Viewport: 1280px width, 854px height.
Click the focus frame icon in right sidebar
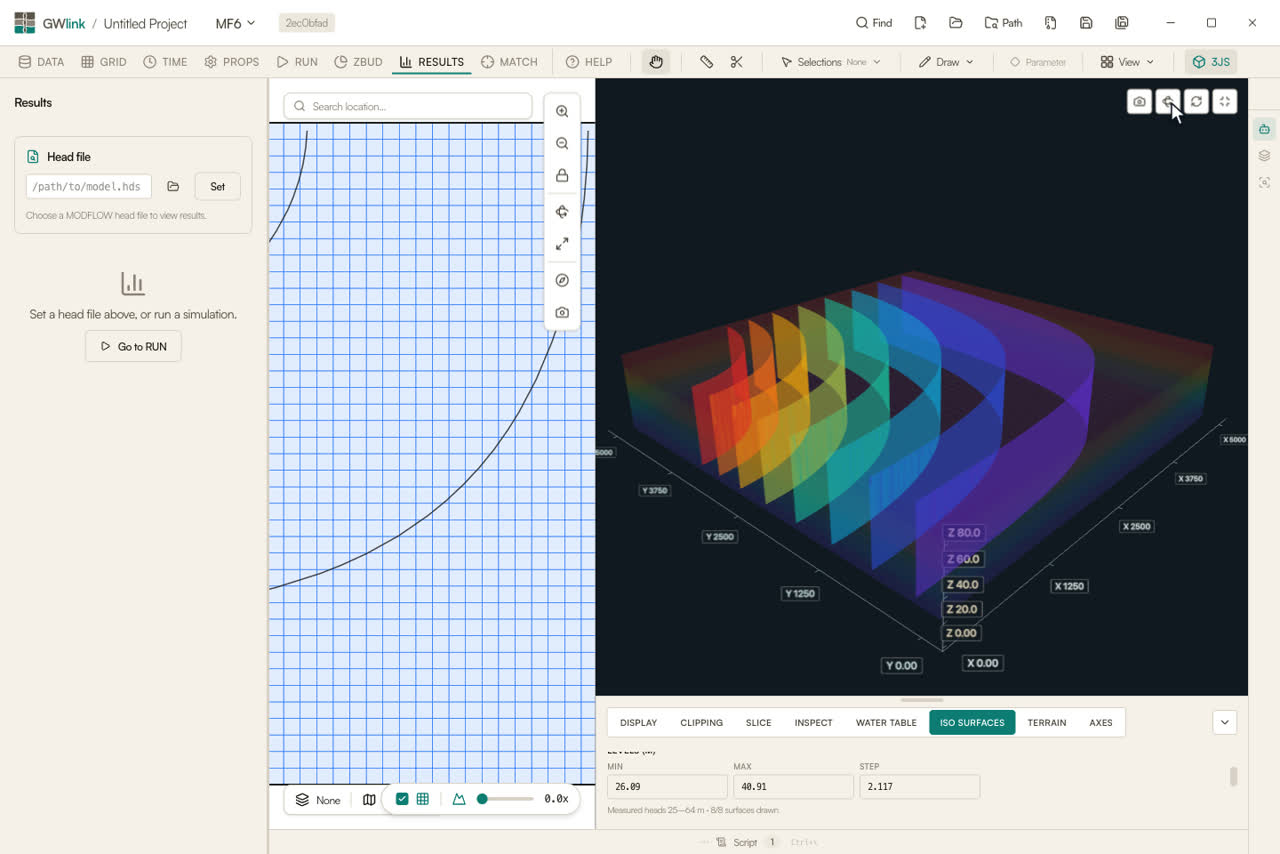point(1265,183)
